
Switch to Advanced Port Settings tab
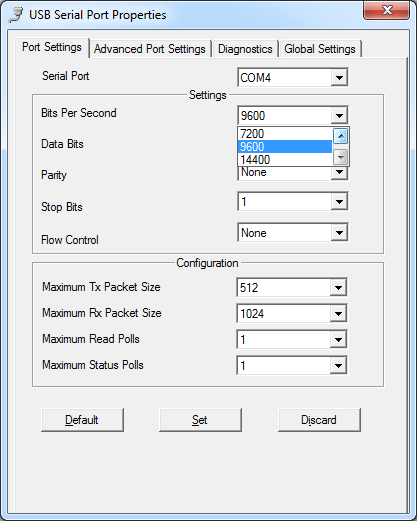150,49
